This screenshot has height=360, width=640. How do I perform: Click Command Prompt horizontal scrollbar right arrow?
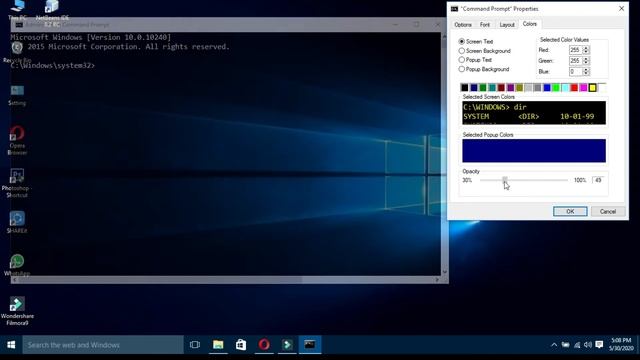[x=437, y=280]
